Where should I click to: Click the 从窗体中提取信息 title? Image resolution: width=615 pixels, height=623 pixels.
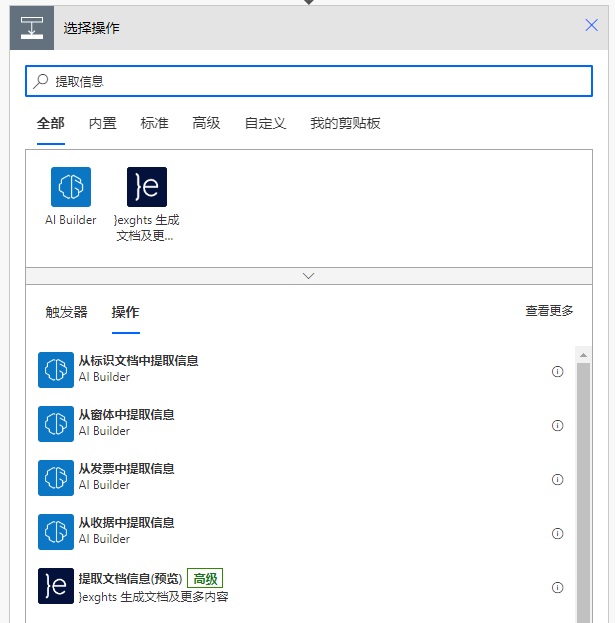pyautogui.click(x=127, y=415)
